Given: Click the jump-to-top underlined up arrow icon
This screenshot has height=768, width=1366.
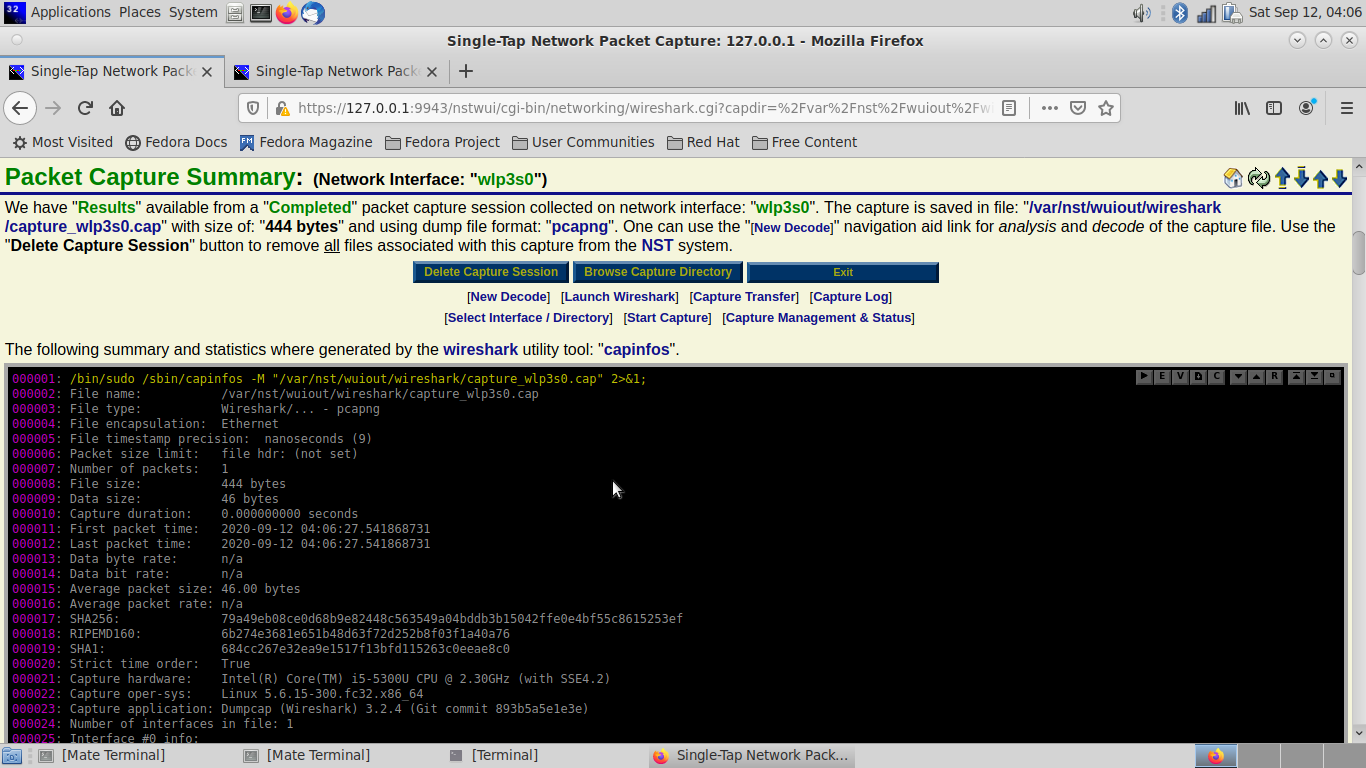Looking at the screenshot, I should (1282, 178).
